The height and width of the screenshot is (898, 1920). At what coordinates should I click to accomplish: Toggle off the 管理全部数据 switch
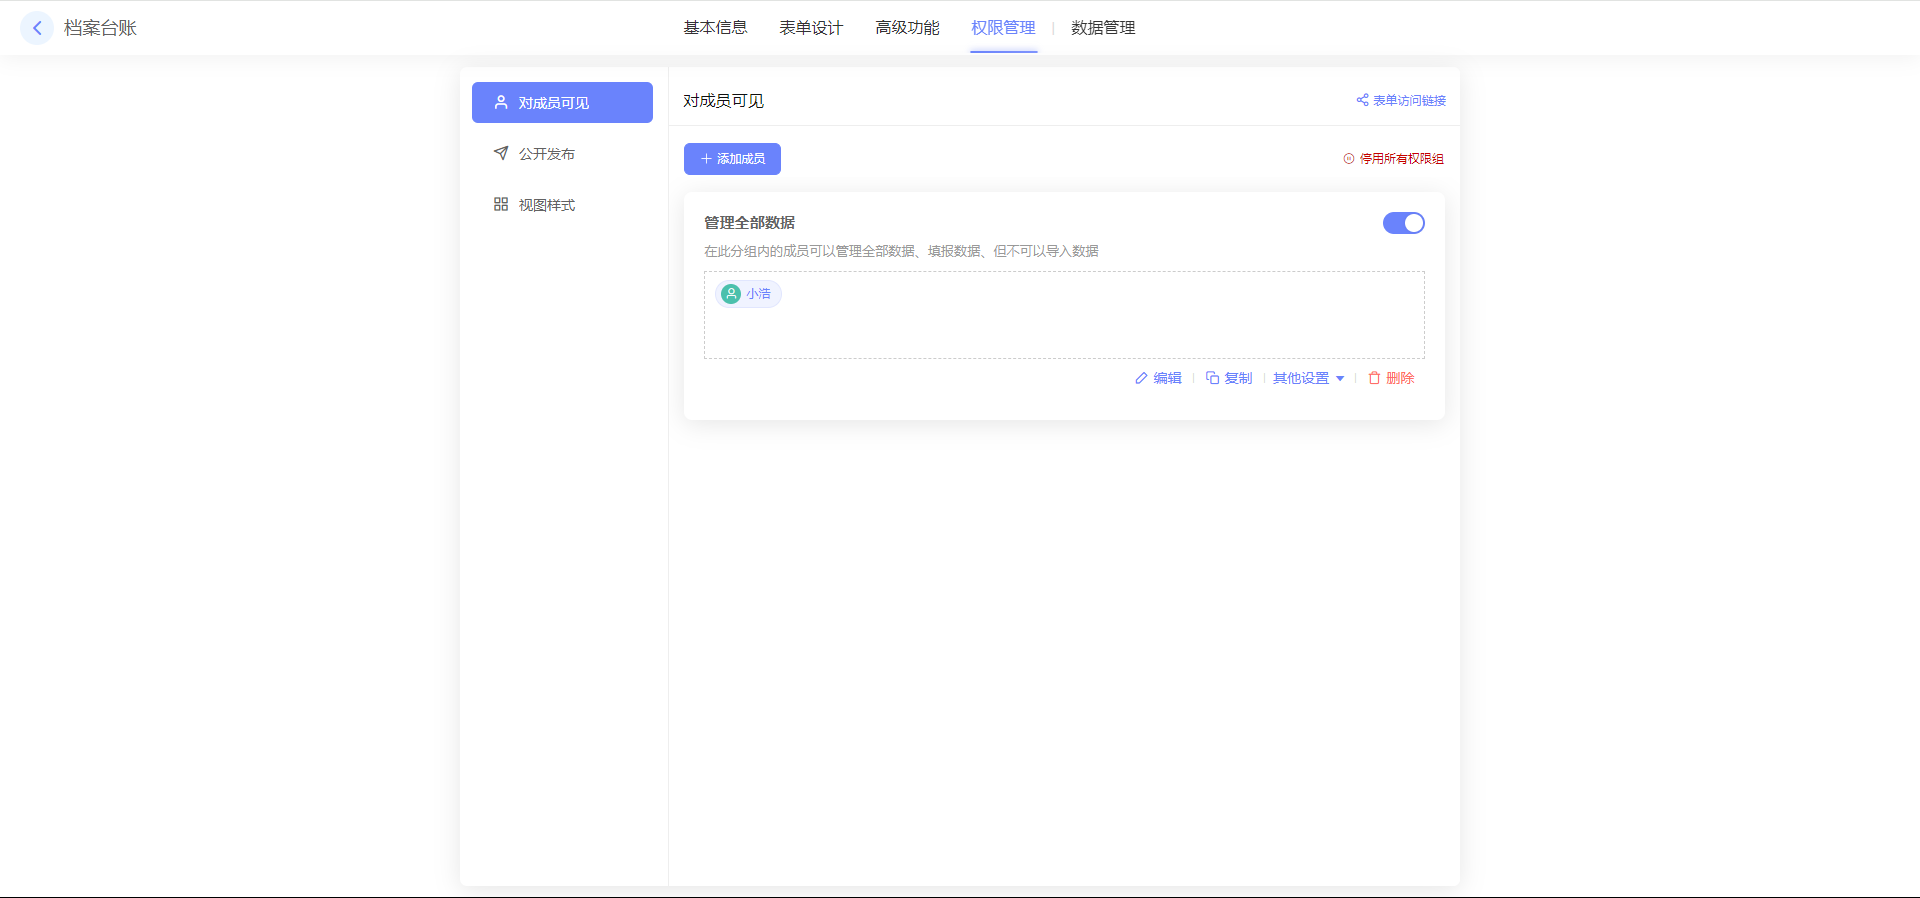click(x=1403, y=223)
